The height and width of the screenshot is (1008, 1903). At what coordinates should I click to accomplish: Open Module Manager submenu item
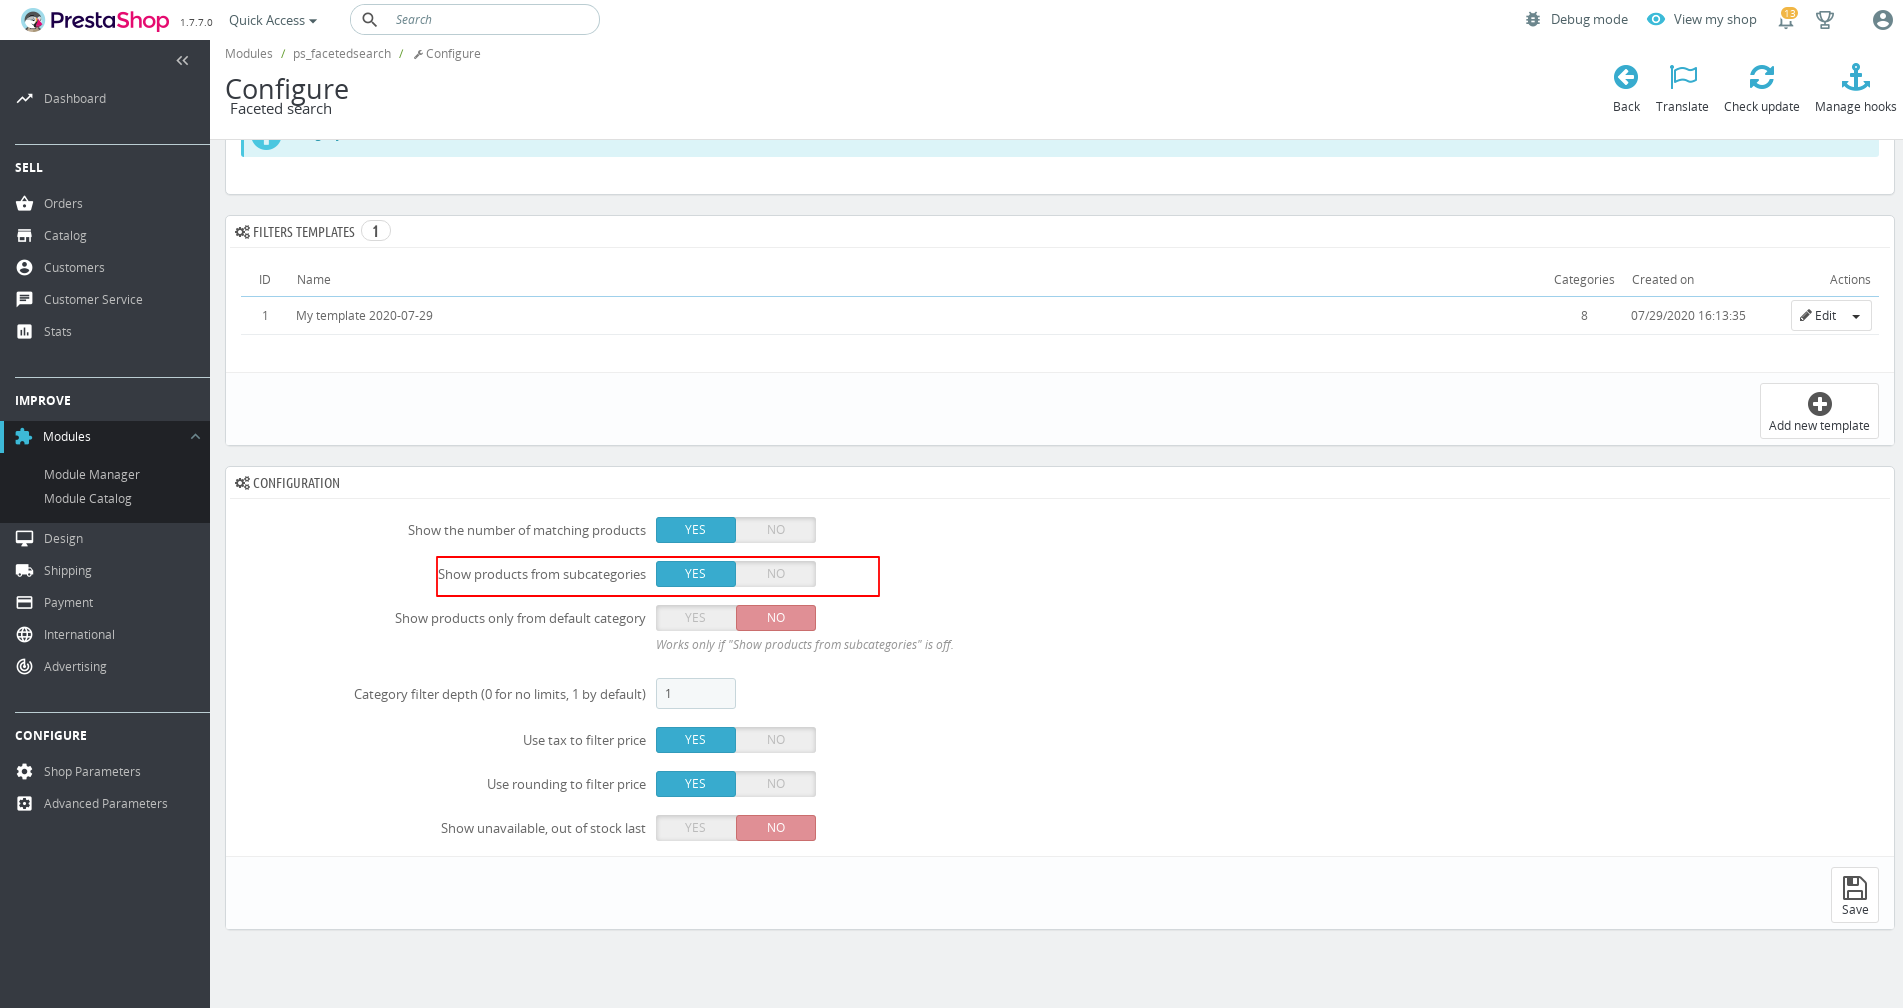coord(92,475)
